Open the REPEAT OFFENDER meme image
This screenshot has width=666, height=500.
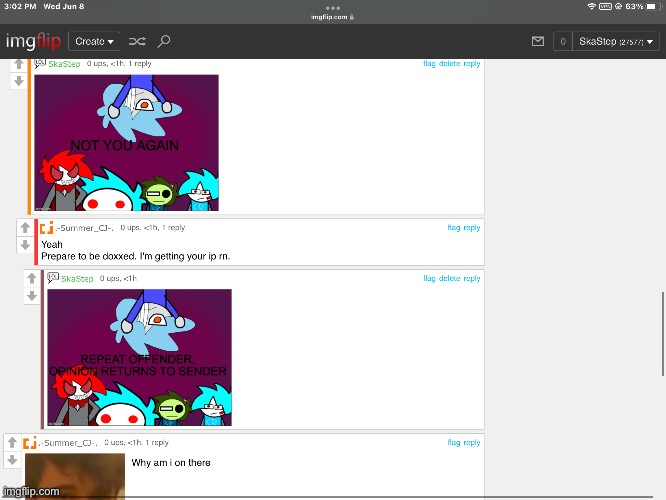(139, 357)
